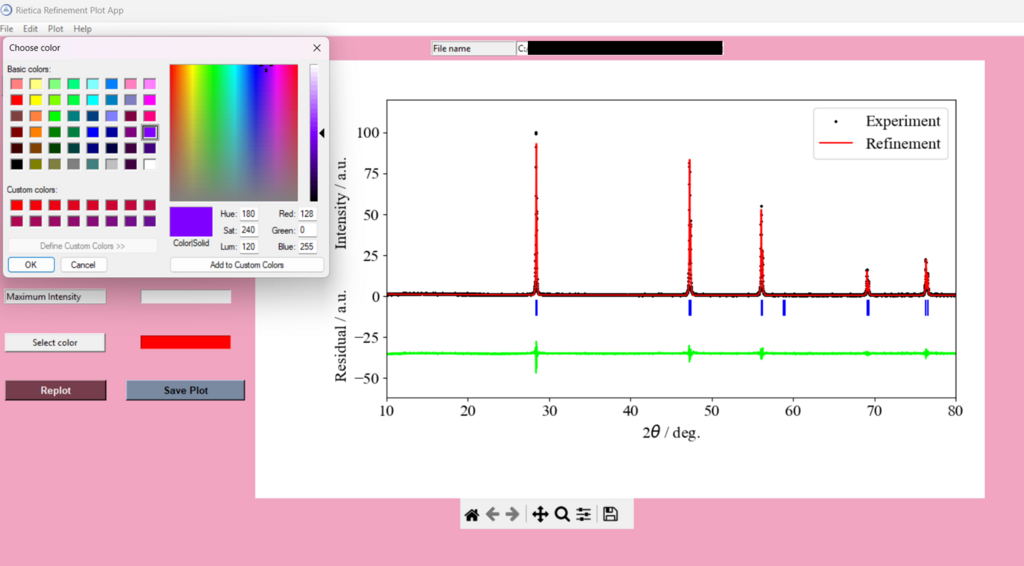This screenshot has height=566, width=1024.
Task: Click the save figure floppy icon
Action: pyautogui.click(x=610, y=514)
